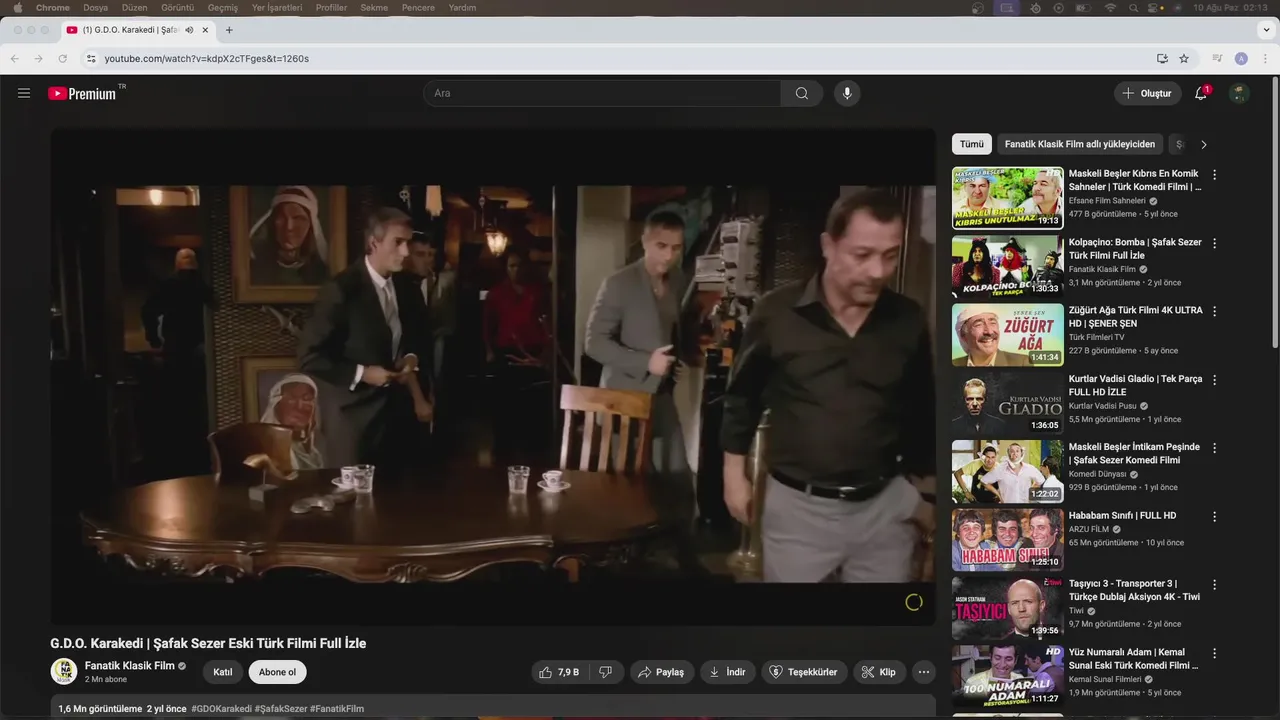Click the Katıl button
This screenshot has height=720, width=1280.
[223, 672]
